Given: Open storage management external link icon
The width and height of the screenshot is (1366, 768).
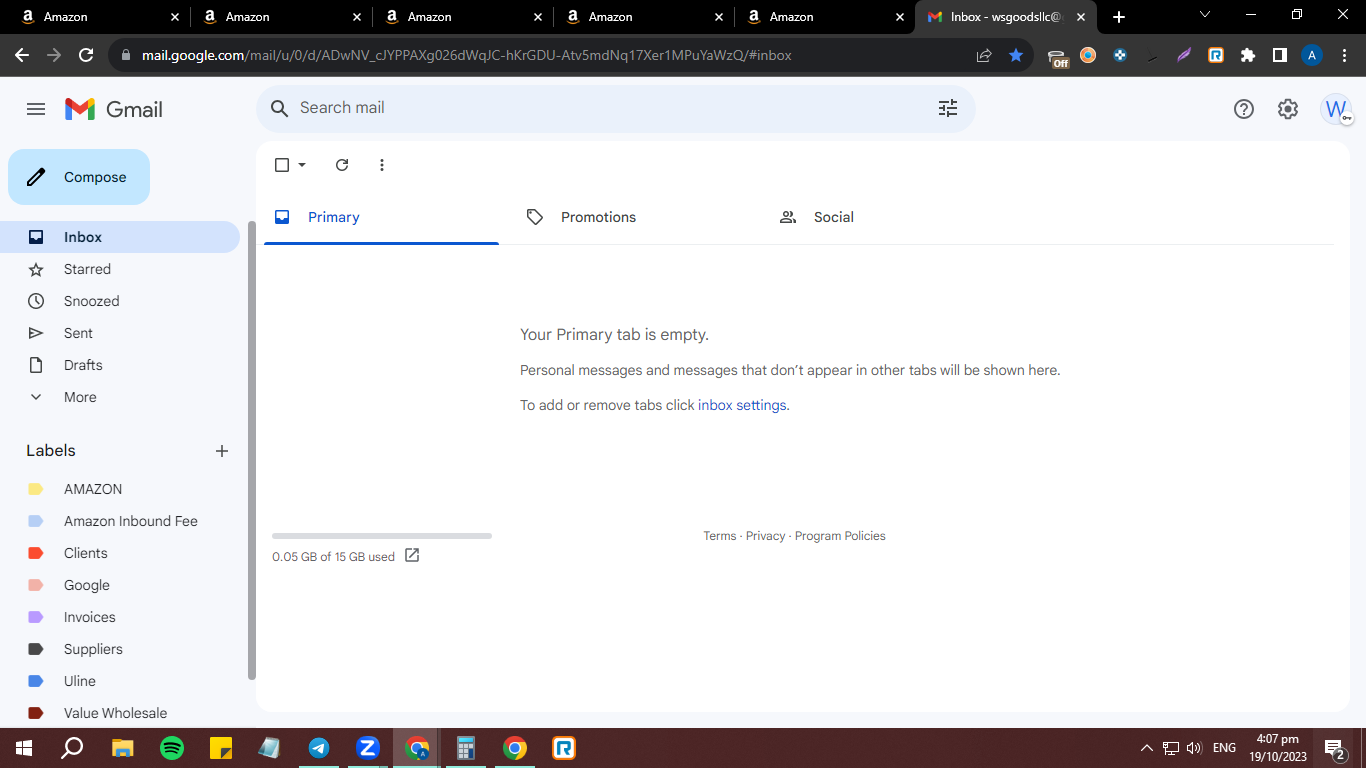Looking at the screenshot, I should 412,555.
